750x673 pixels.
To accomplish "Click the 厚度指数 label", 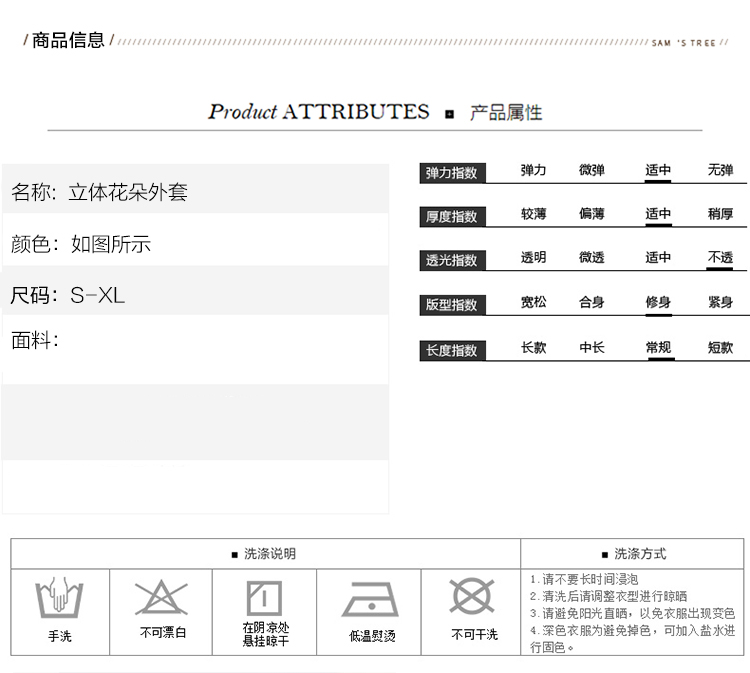I will pyautogui.click(x=452, y=216).
